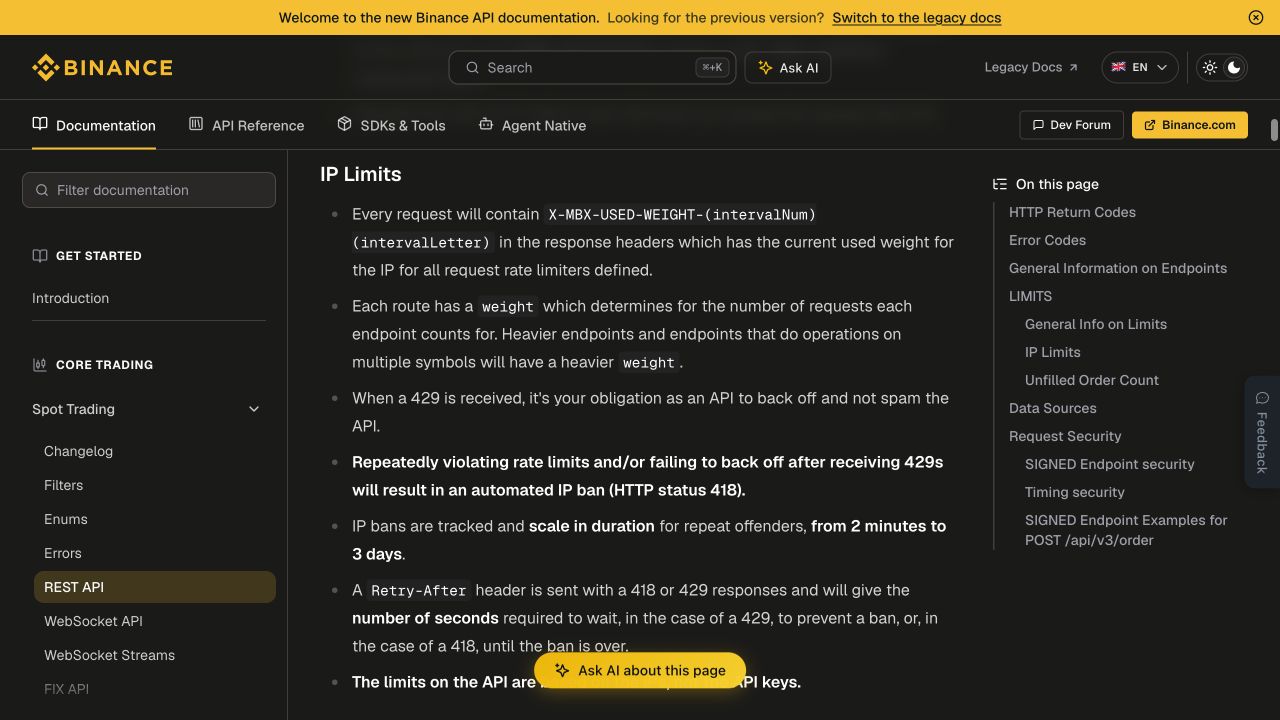Open the FIX API page
The height and width of the screenshot is (720, 1280).
[x=66, y=689]
